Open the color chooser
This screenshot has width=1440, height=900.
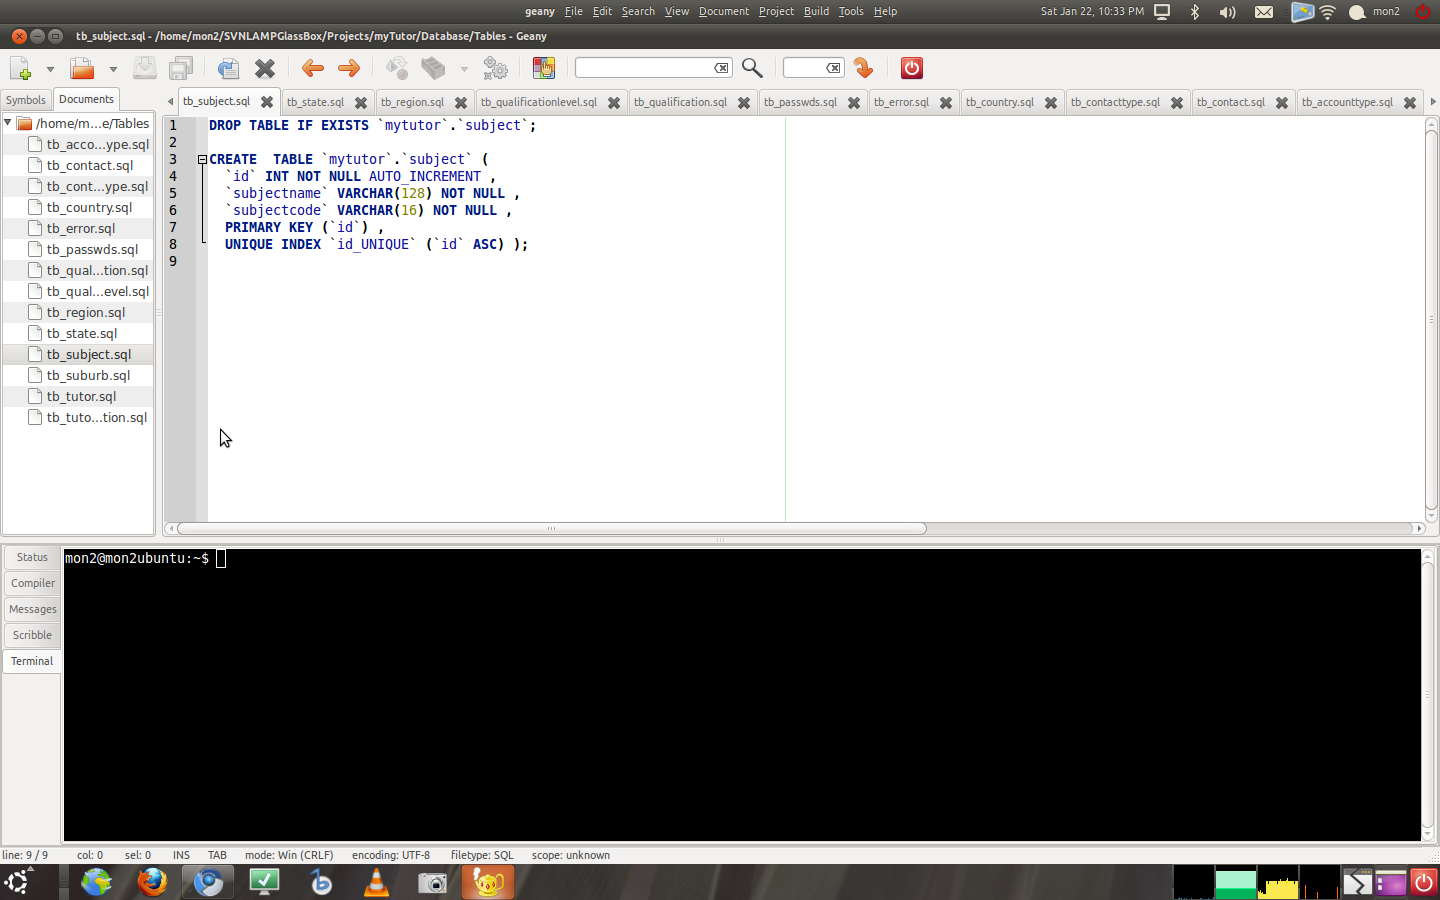(x=544, y=68)
